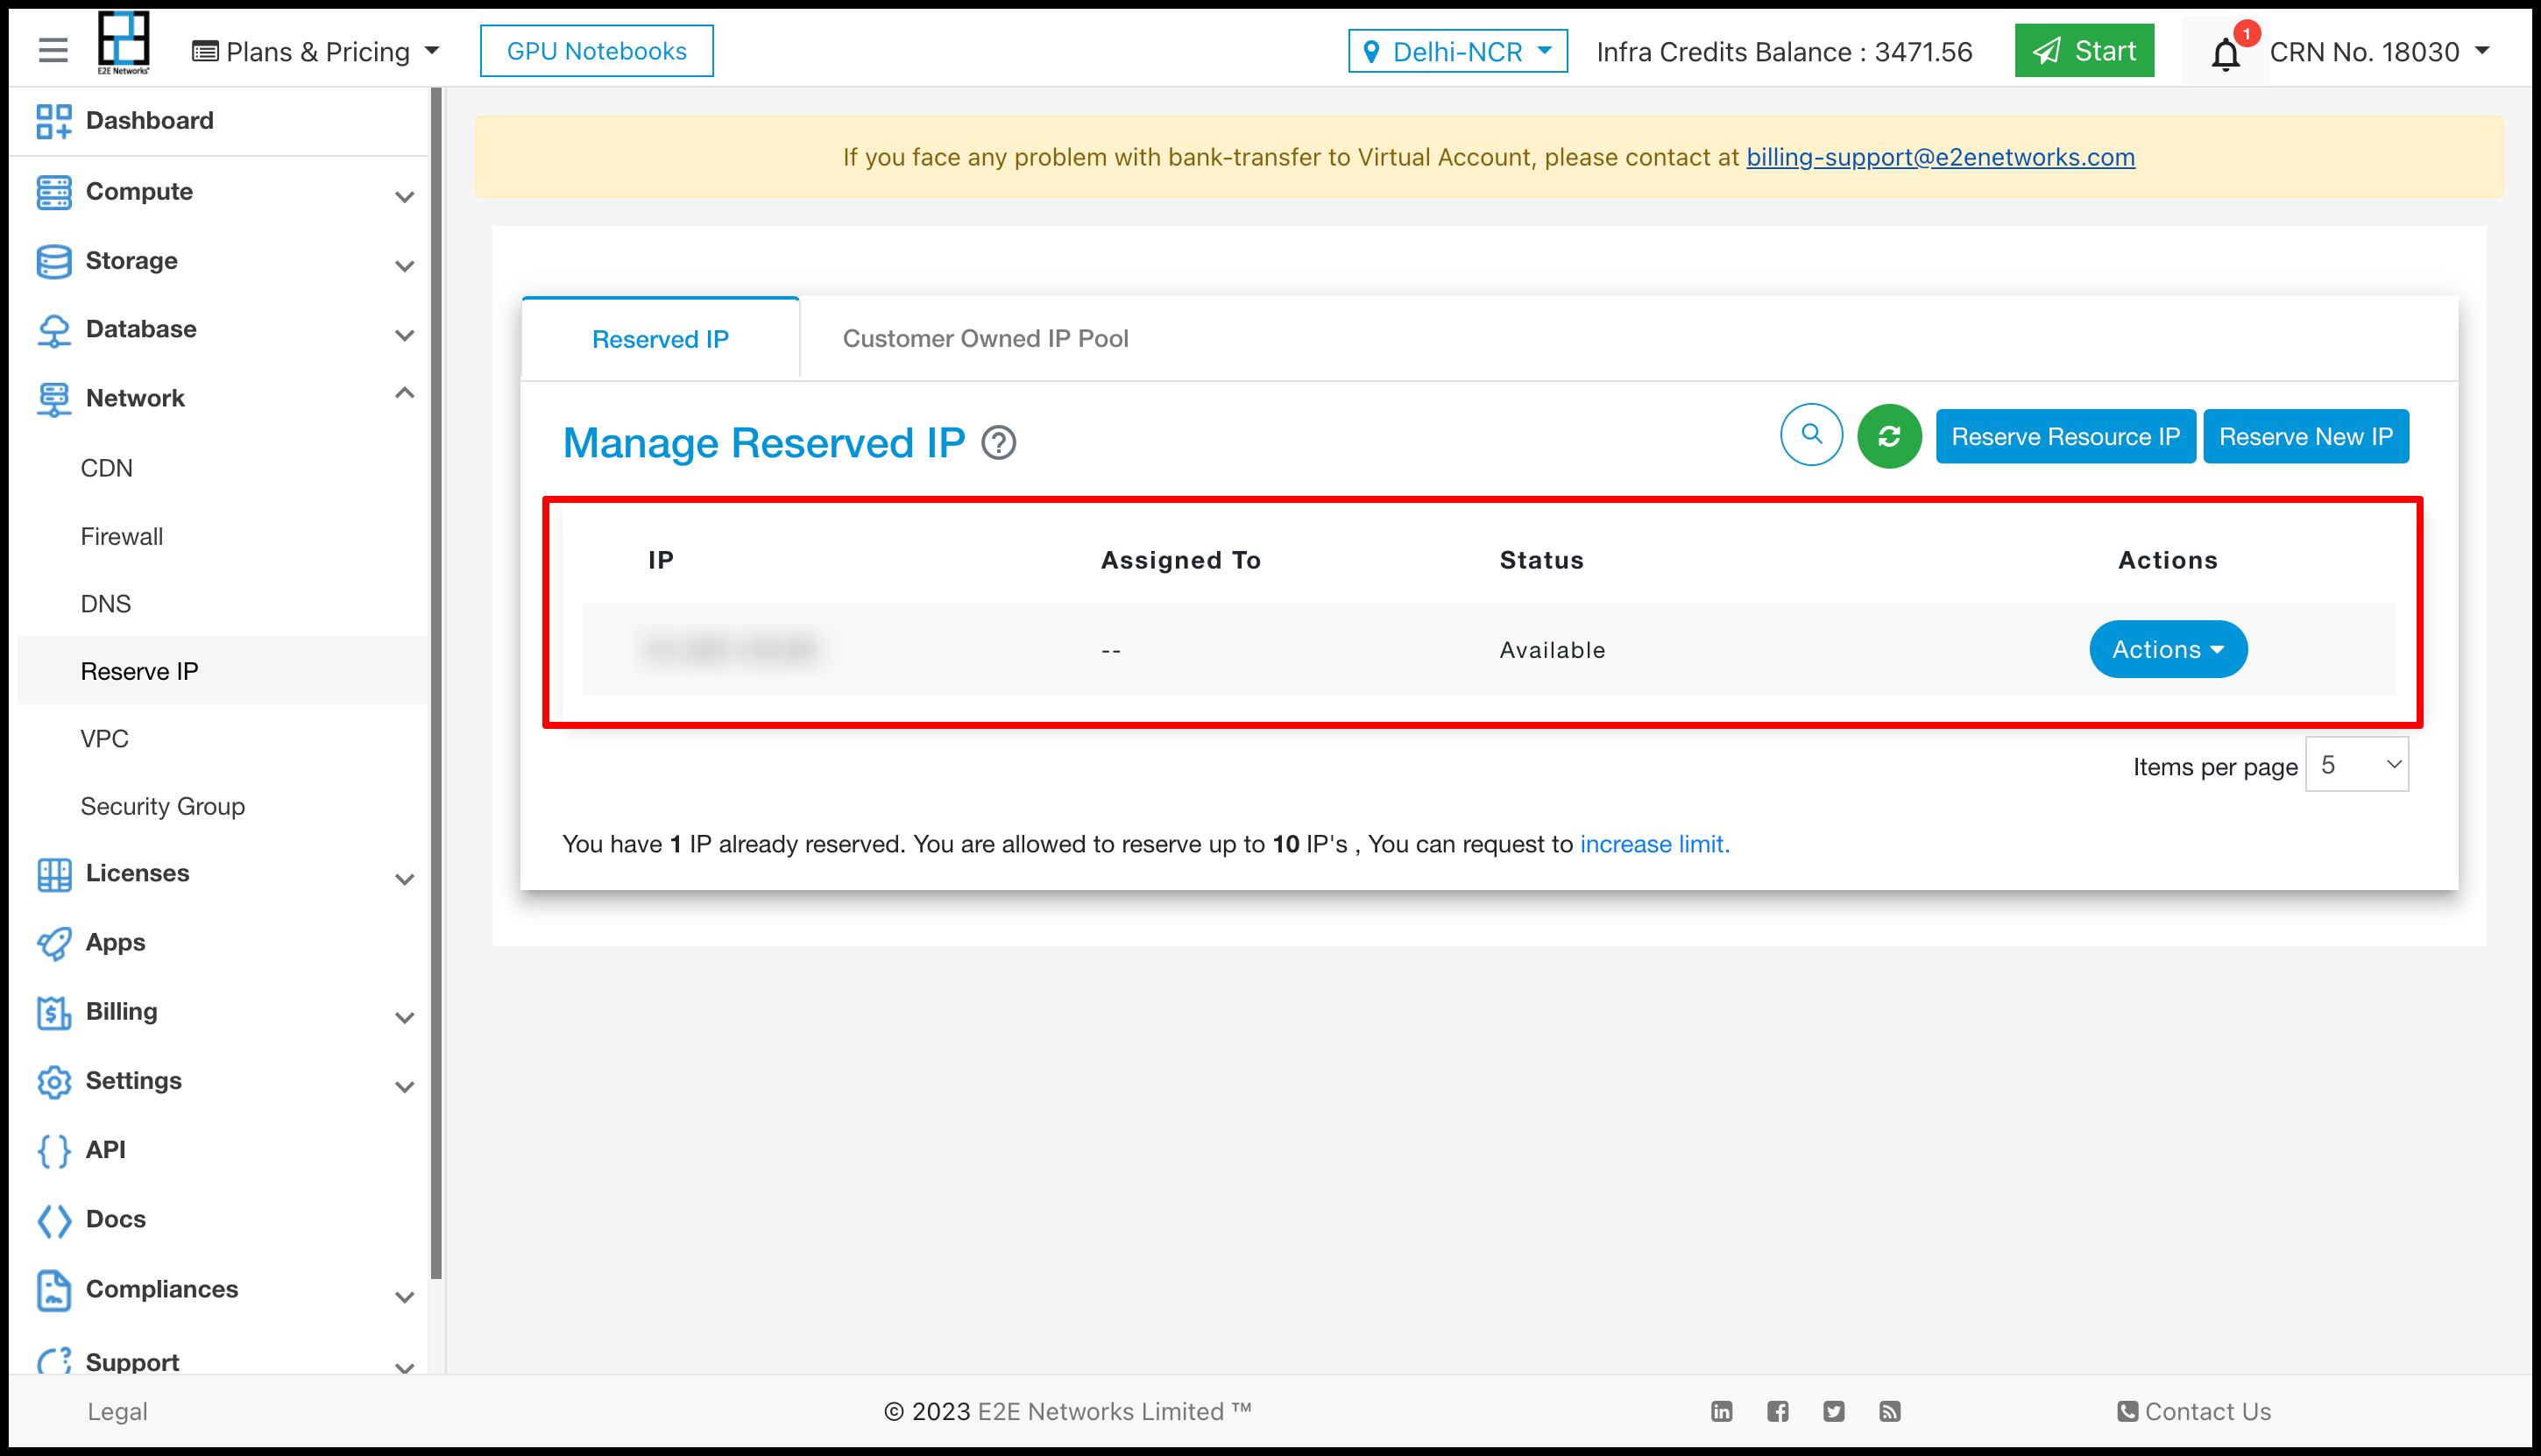Click the Dashboard sidebar icon
Screen dimensions: 2541x1456
tap(54, 121)
